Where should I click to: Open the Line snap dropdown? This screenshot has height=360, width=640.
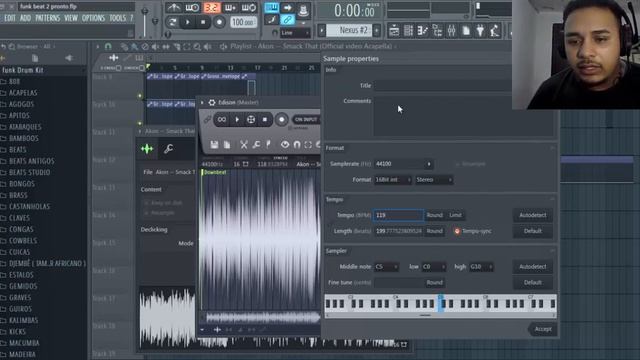click(x=295, y=33)
